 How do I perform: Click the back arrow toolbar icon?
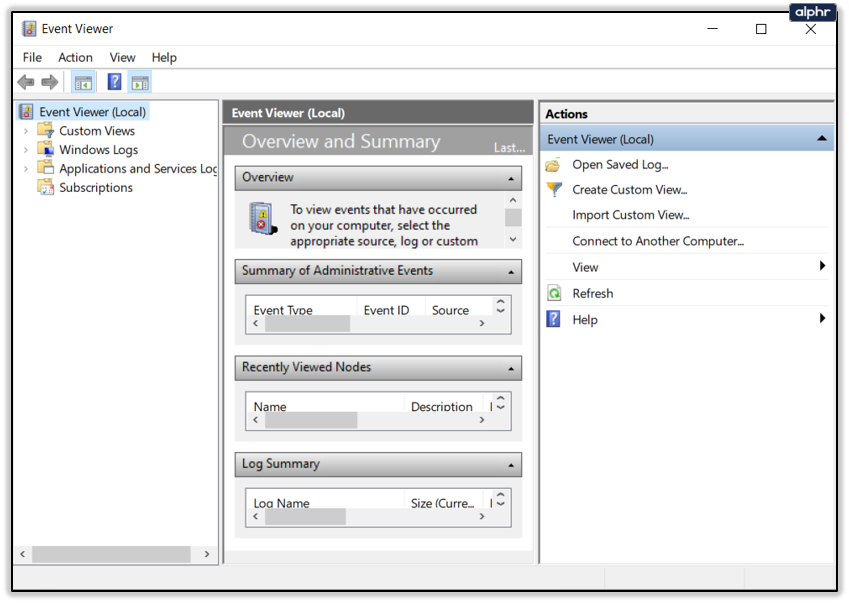tap(25, 82)
